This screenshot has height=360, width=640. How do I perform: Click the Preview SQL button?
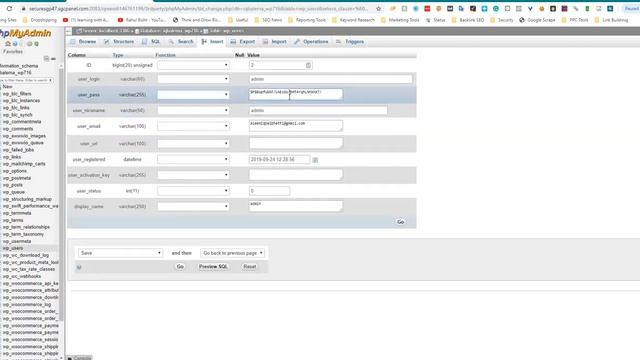pos(213,267)
